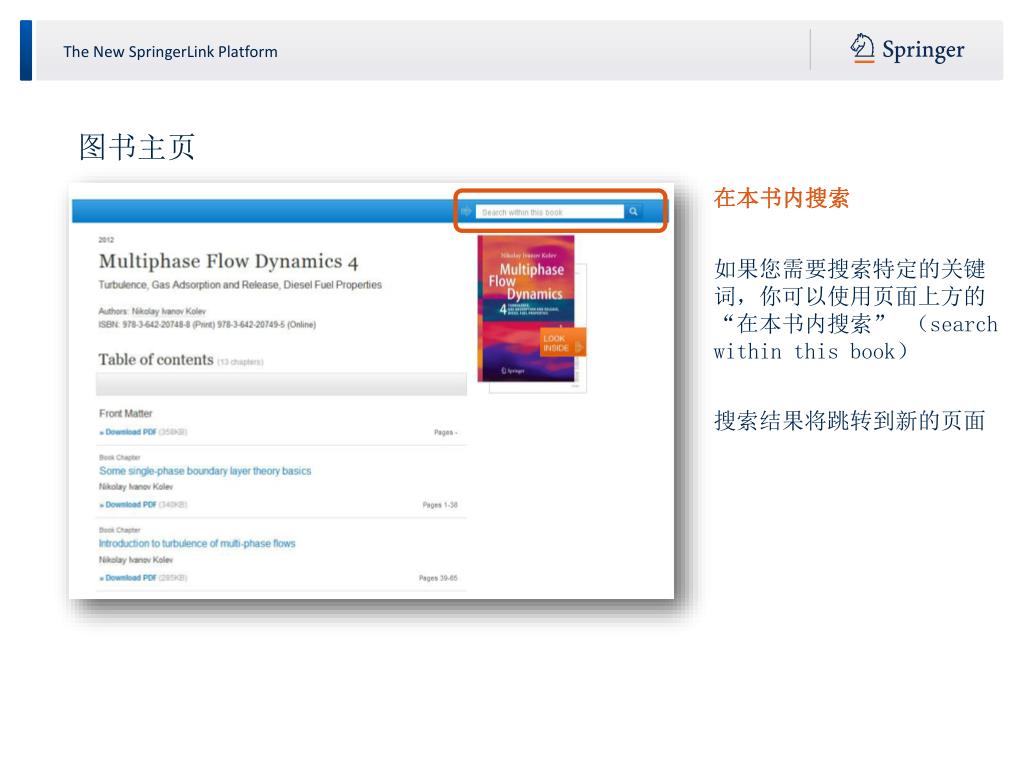The image size is (1024, 768).
Task: Click the magnifier search button
Action: click(633, 212)
